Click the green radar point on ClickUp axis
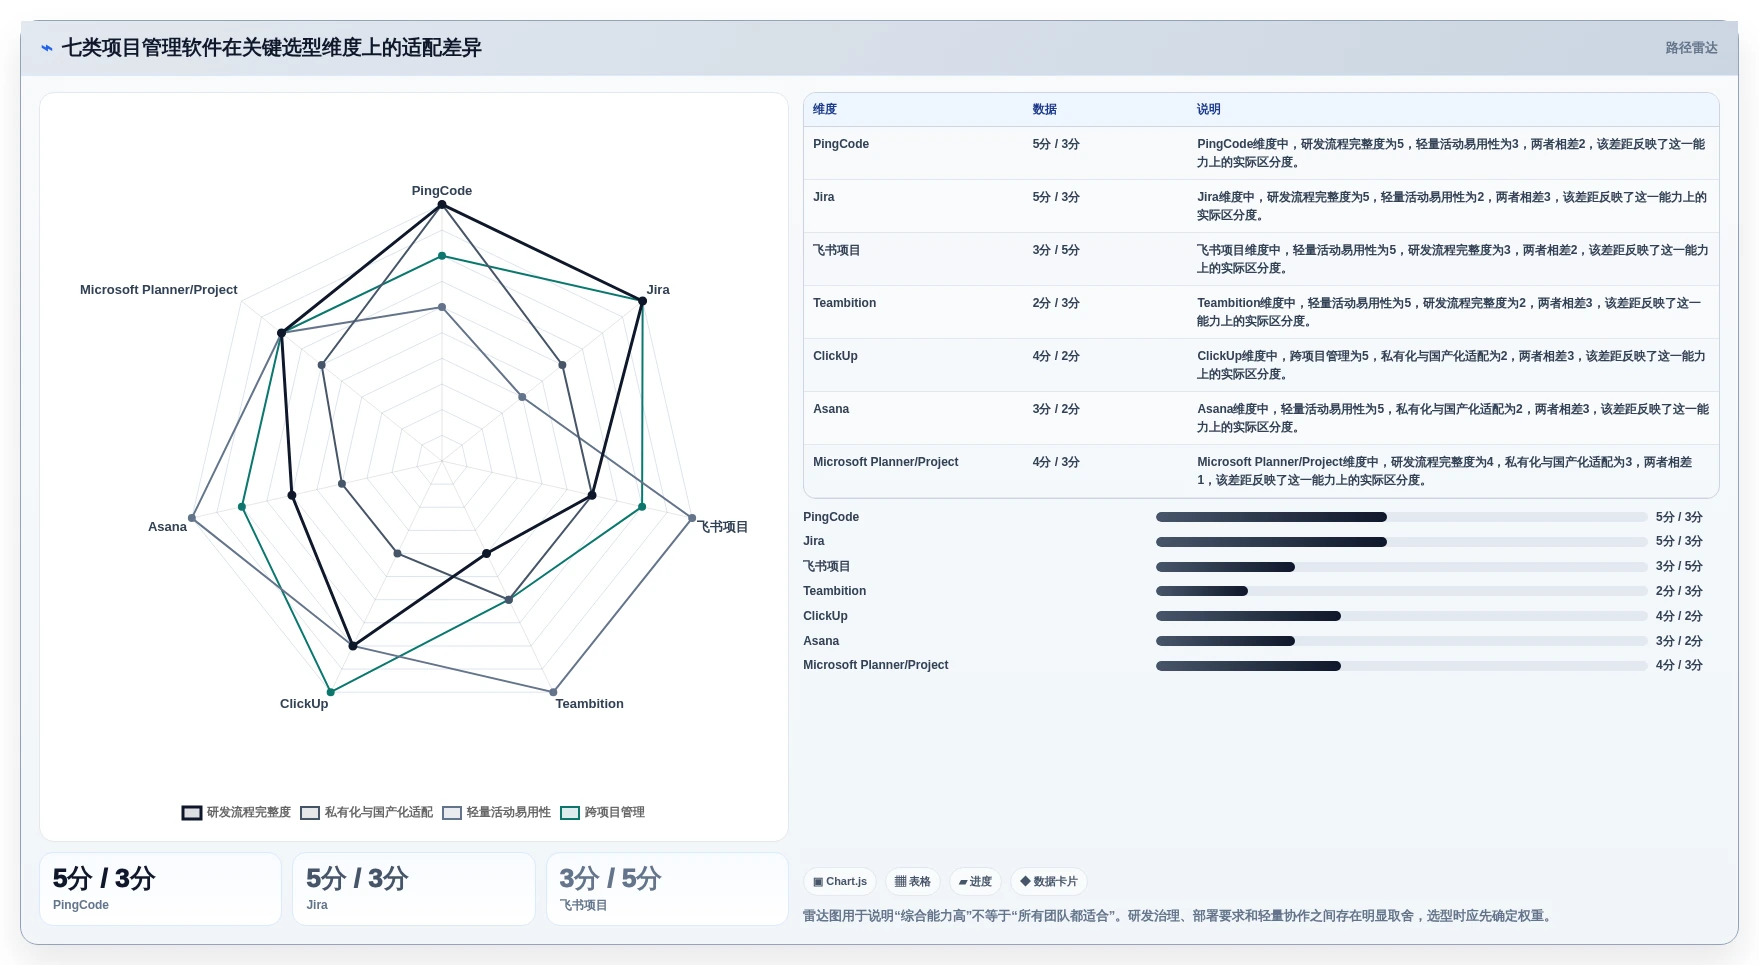 [331, 692]
